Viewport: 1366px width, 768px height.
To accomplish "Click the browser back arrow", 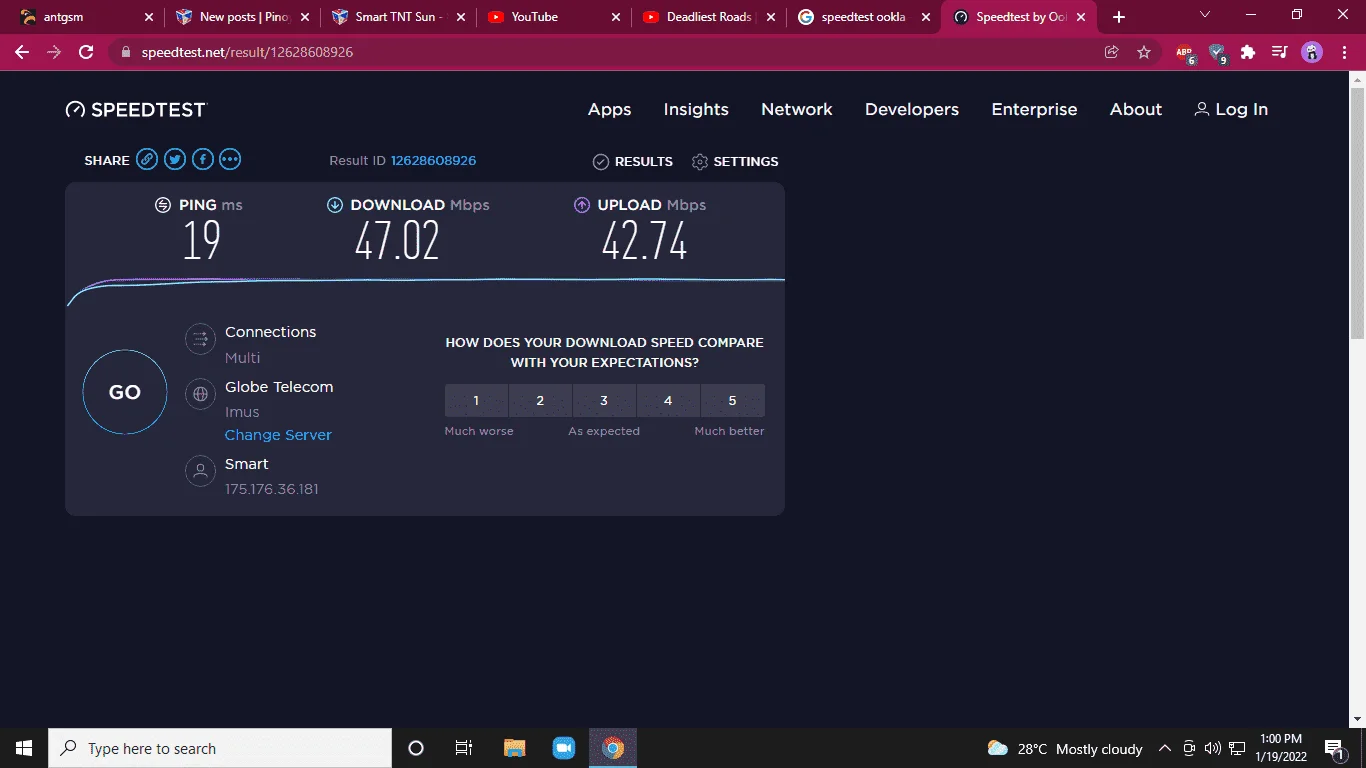I will coord(22,52).
